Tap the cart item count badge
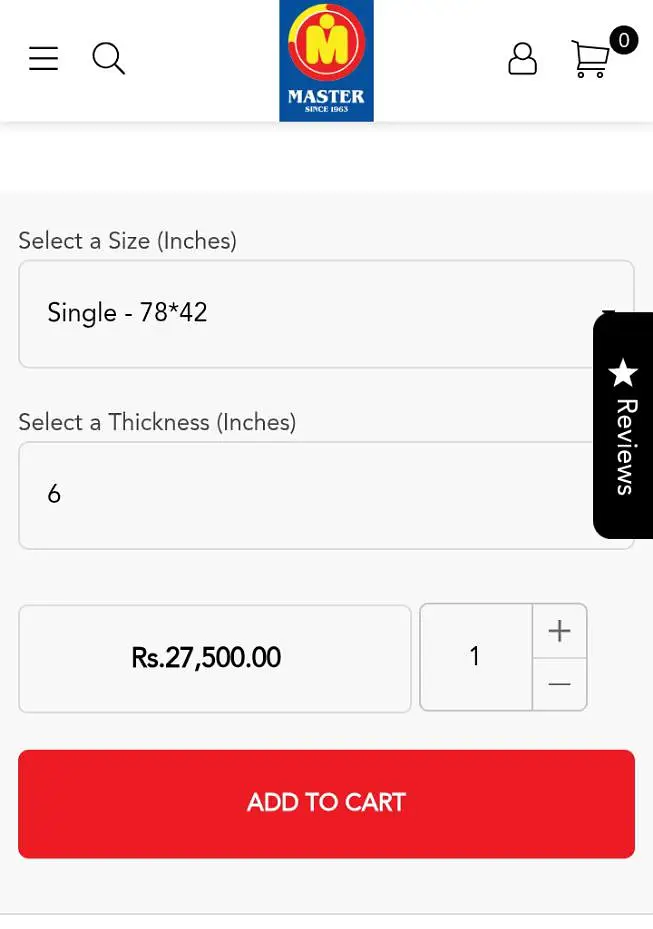 pyautogui.click(x=624, y=40)
